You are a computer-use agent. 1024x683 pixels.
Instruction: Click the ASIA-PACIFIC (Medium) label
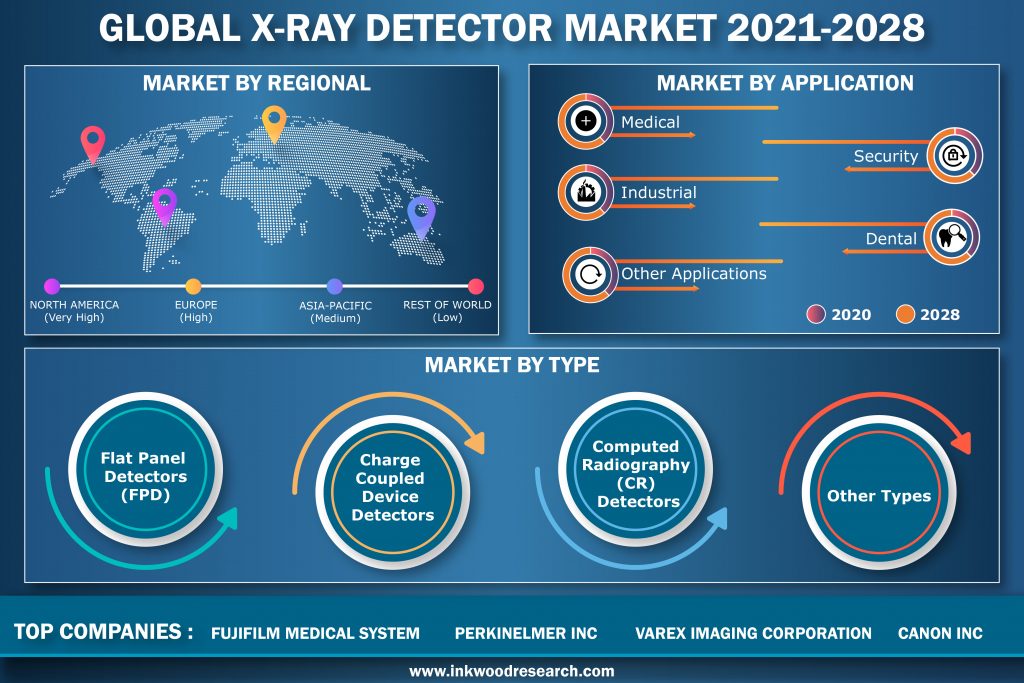(335, 311)
